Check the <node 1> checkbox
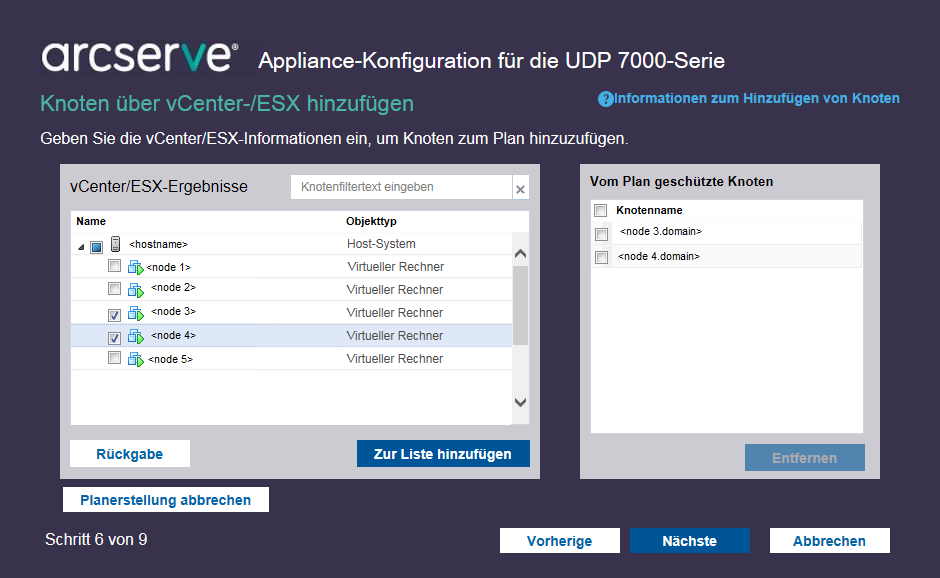 (x=114, y=266)
